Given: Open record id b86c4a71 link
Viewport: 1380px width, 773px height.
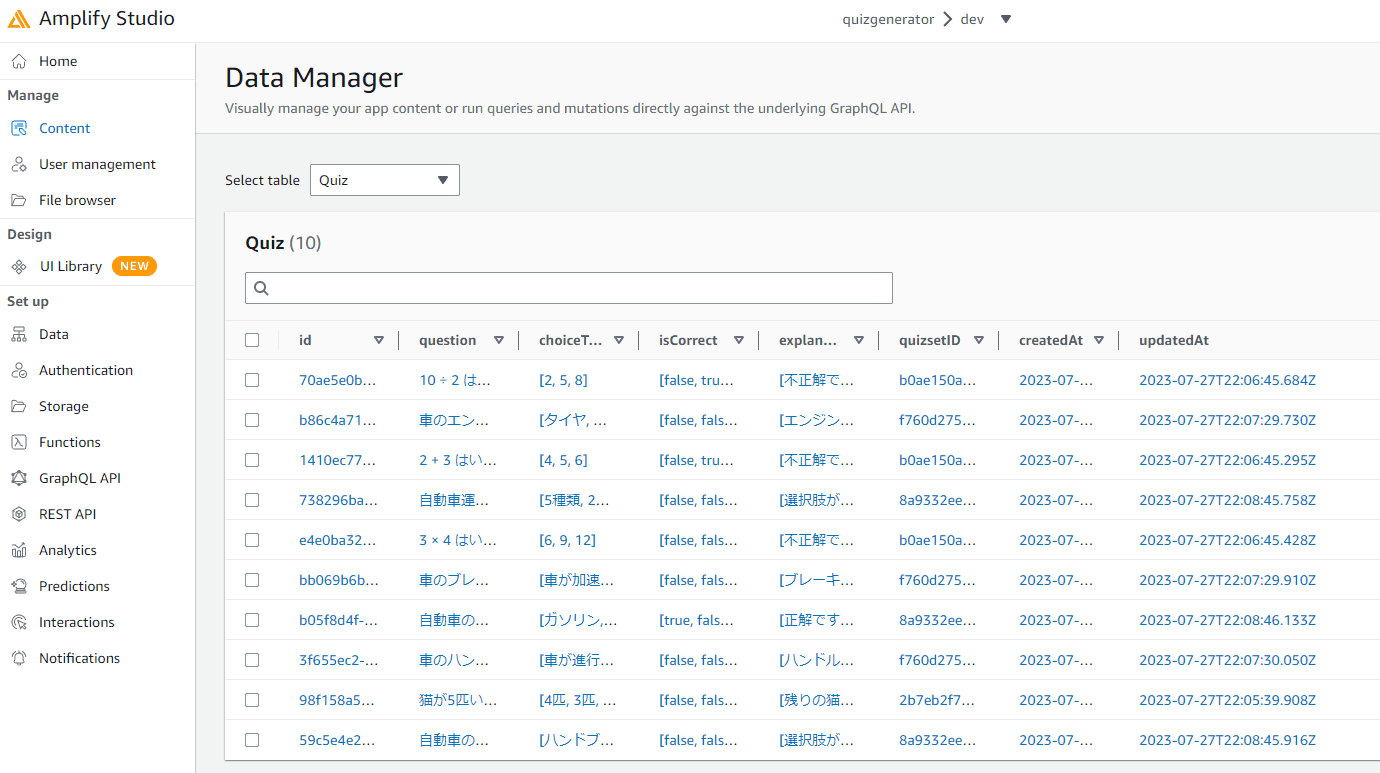Looking at the screenshot, I should pos(337,420).
